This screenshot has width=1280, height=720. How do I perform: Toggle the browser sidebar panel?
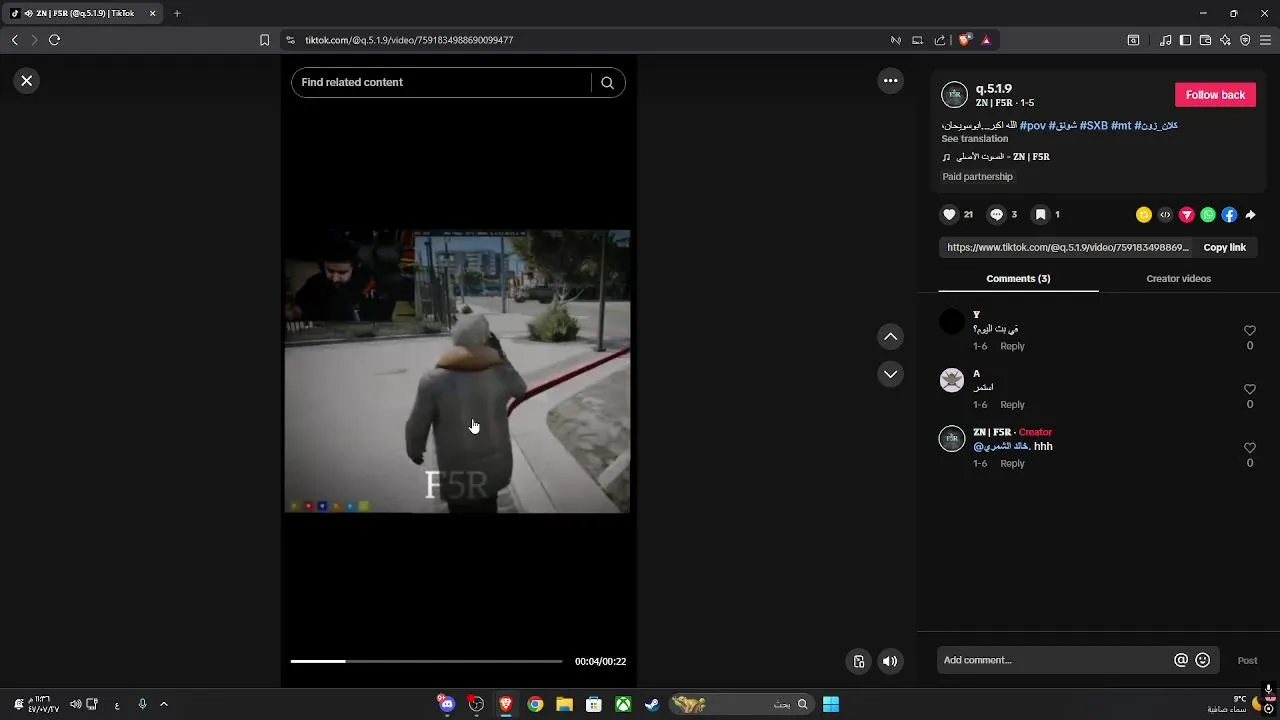(x=1185, y=40)
